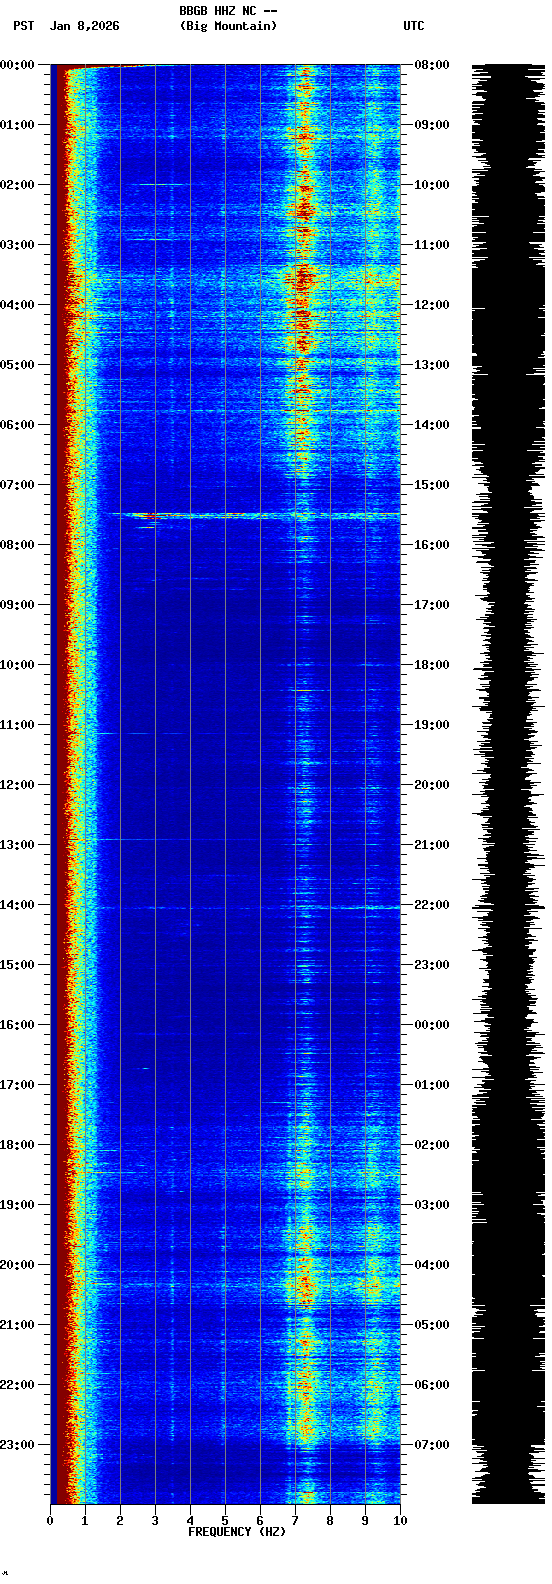The width and height of the screenshot is (552, 1584).
Task: Click the 22:00 UTC time label
Action: (x=432, y=905)
